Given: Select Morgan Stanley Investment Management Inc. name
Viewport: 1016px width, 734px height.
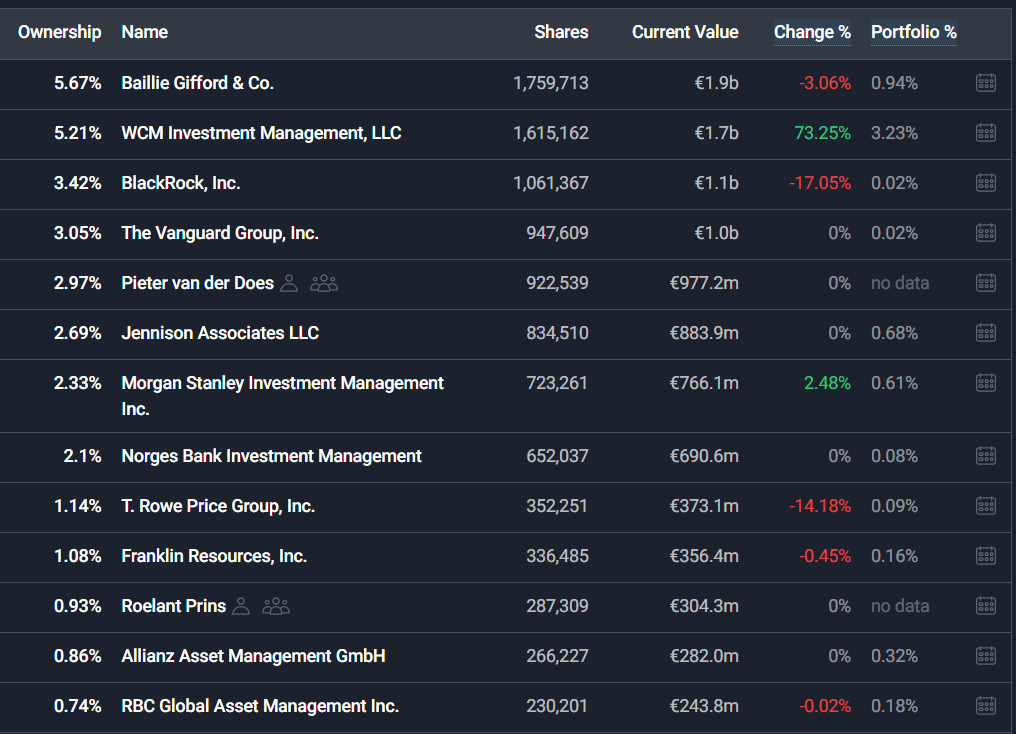Looking at the screenshot, I should point(283,396).
